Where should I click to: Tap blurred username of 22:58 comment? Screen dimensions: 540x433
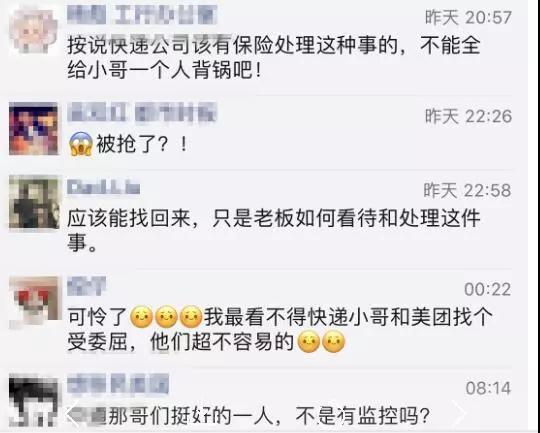[x=103, y=187]
